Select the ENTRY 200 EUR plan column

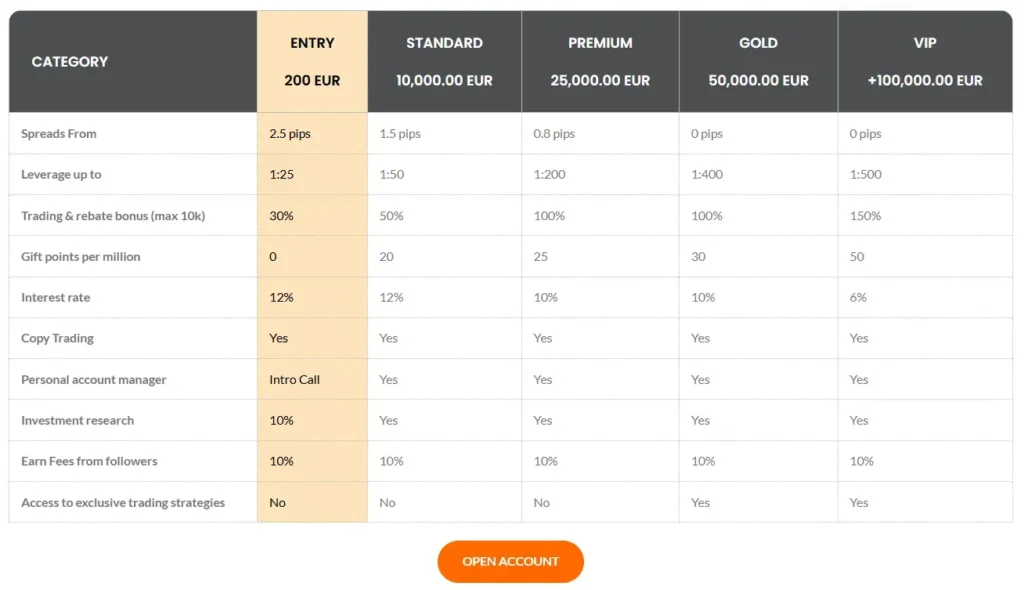click(x=312, y=61)
